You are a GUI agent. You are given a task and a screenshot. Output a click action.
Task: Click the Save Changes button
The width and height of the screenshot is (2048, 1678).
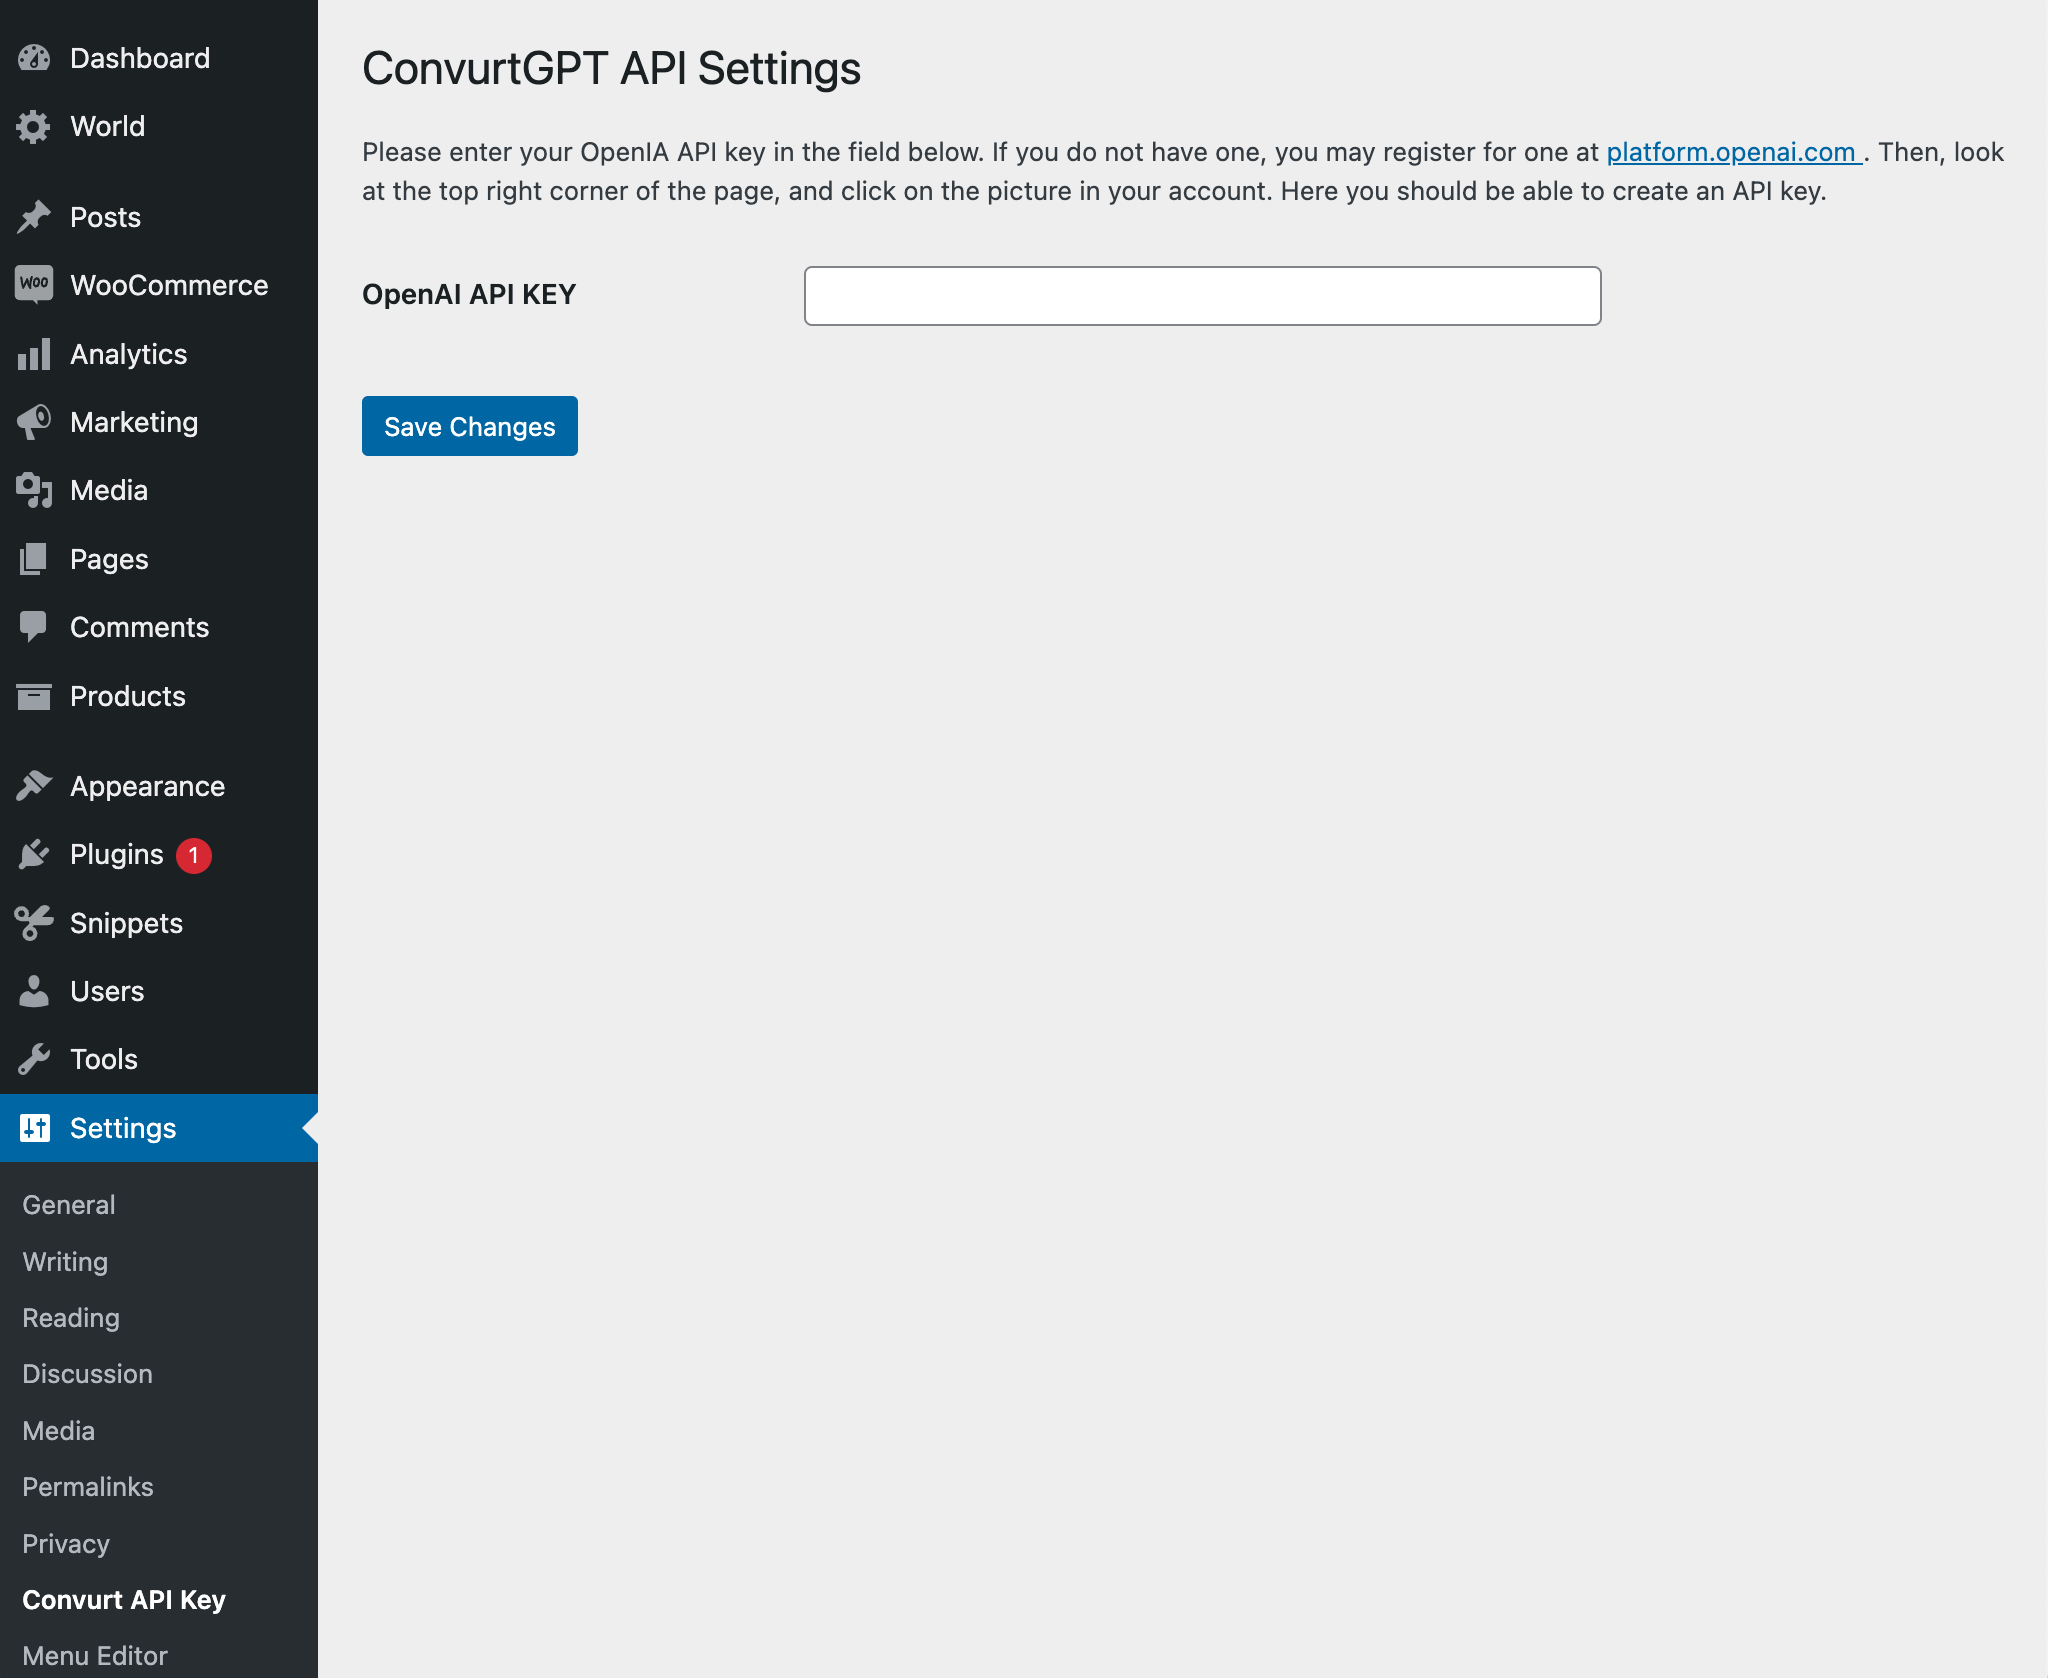click(470, 426)
